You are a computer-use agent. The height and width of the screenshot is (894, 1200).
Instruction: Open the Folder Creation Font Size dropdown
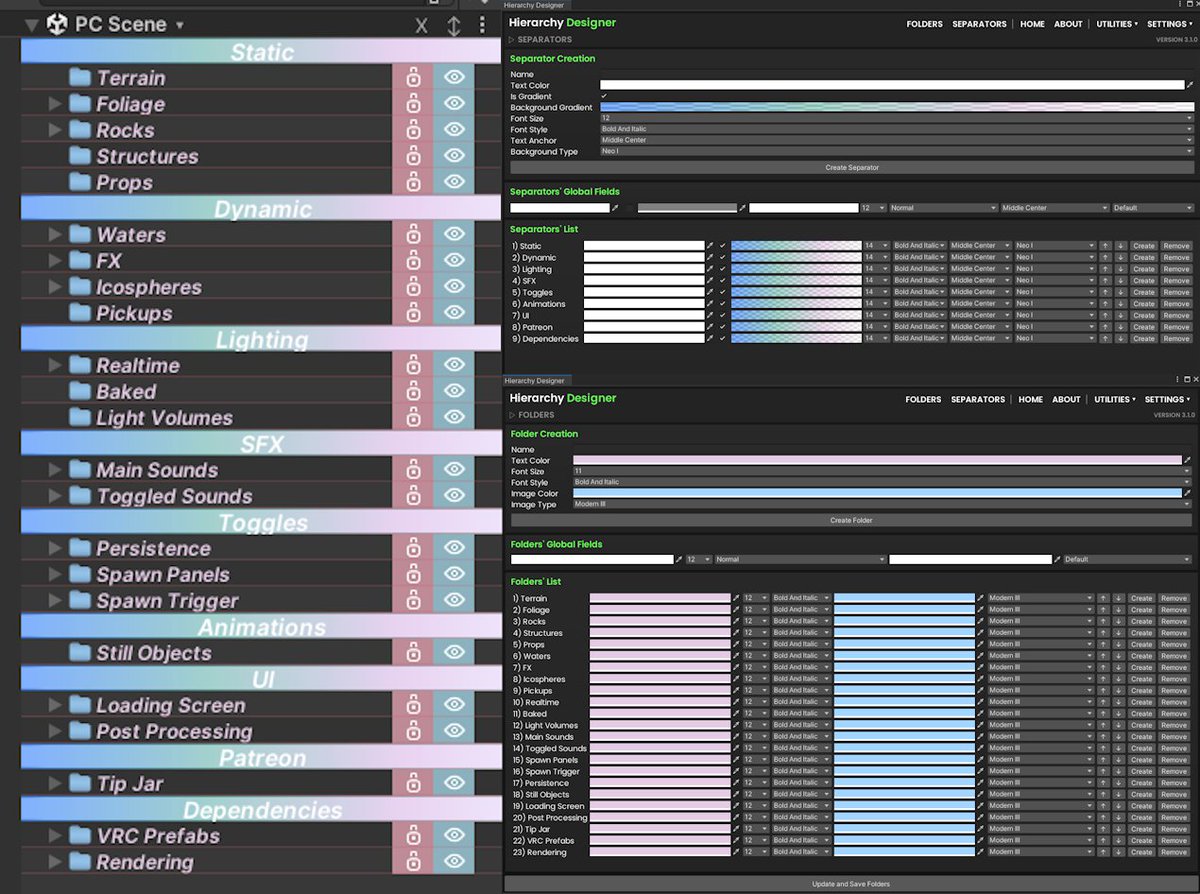tap(882, 471)
